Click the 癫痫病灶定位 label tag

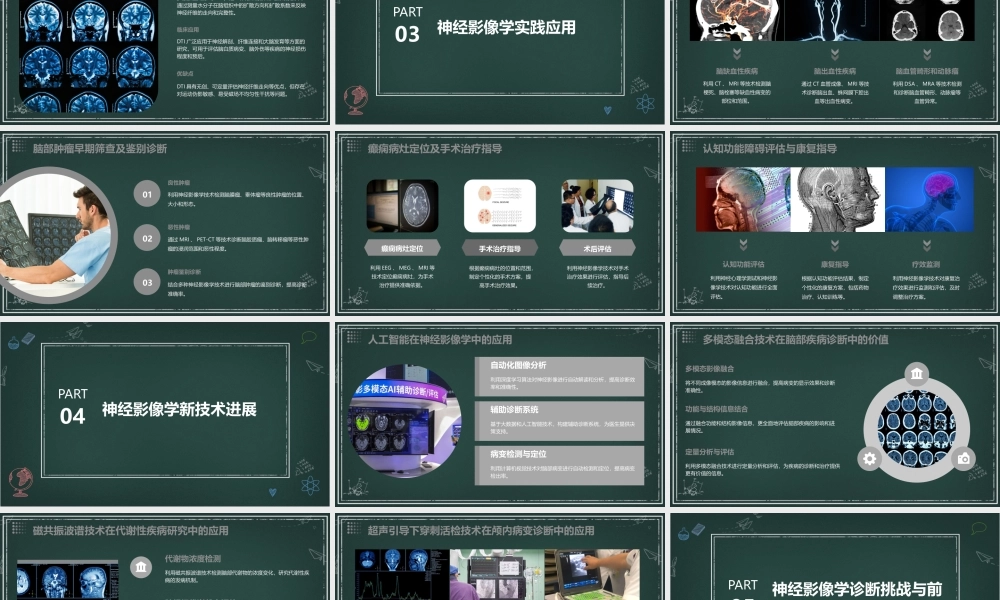tap(402, 248)
